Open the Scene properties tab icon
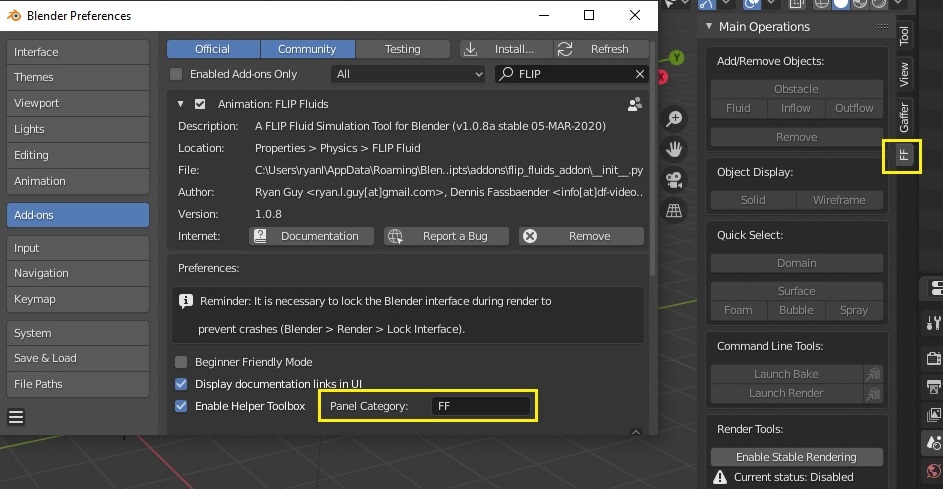Viewport: 943px width, 489px height. [933, 443]
